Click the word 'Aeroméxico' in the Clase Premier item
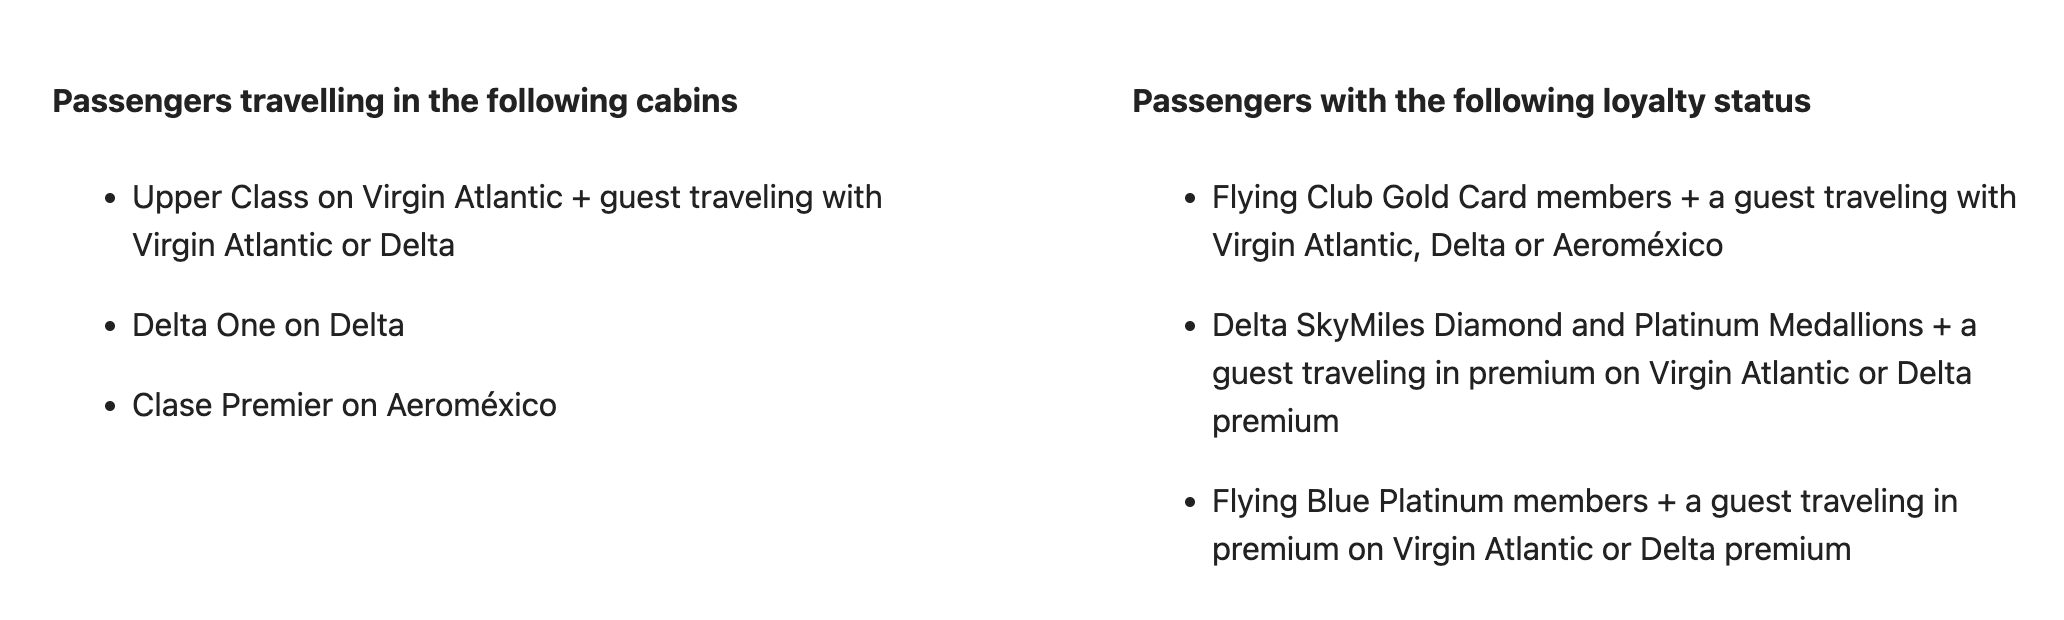This screenshot has height=620, width=2064. coord(471,405)
